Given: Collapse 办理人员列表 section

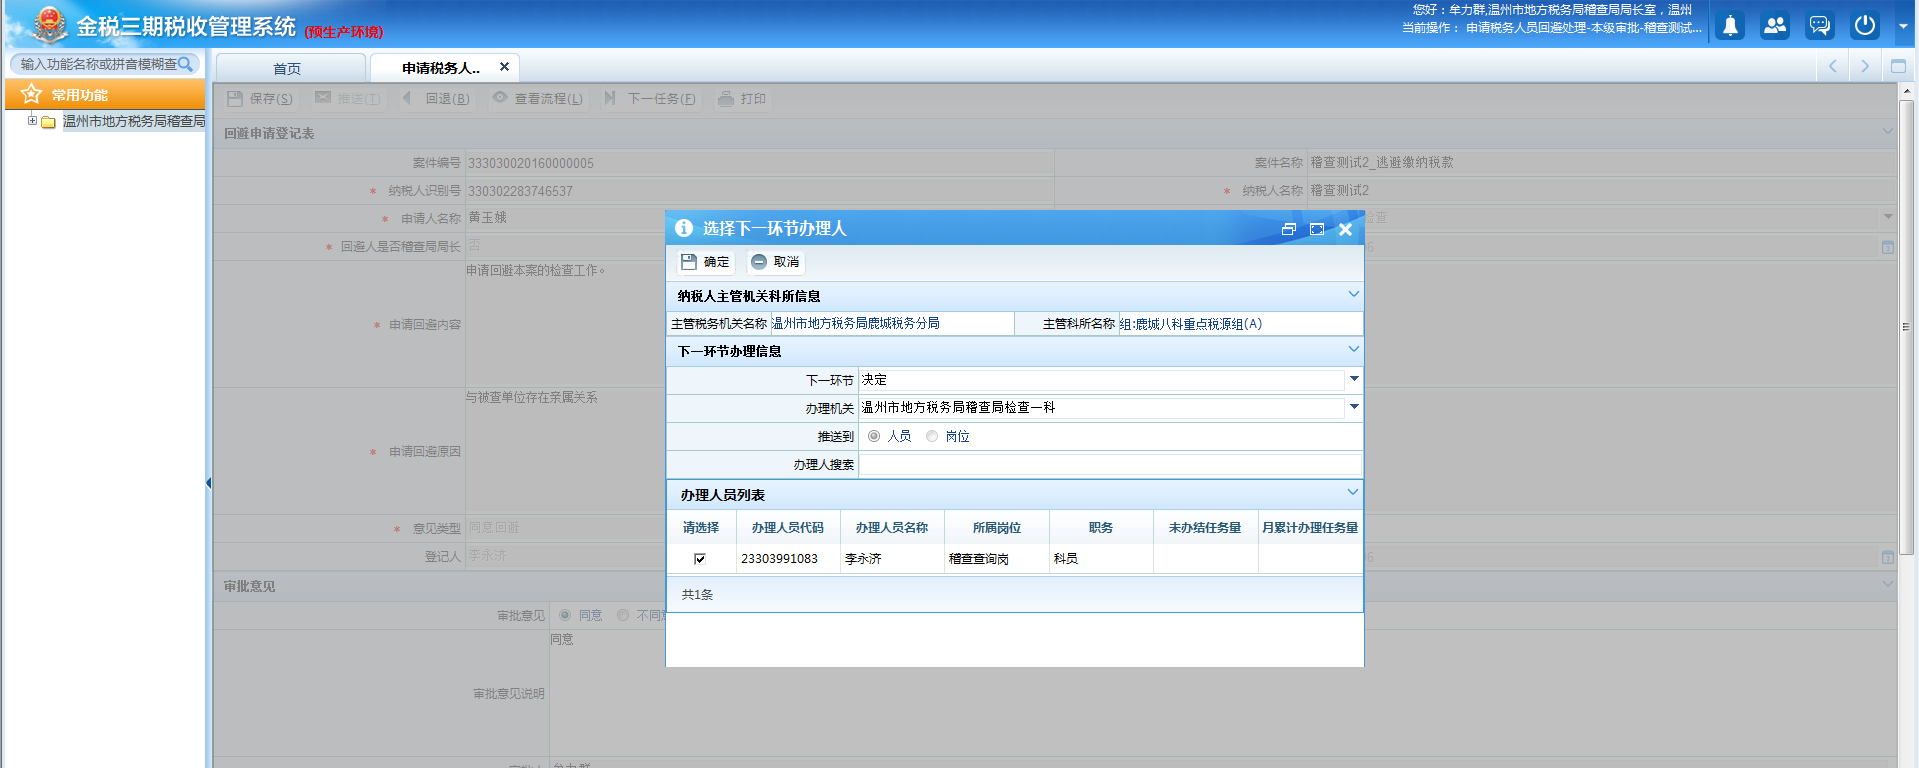Looking at the screenshot, I should tap(1353, 492).
